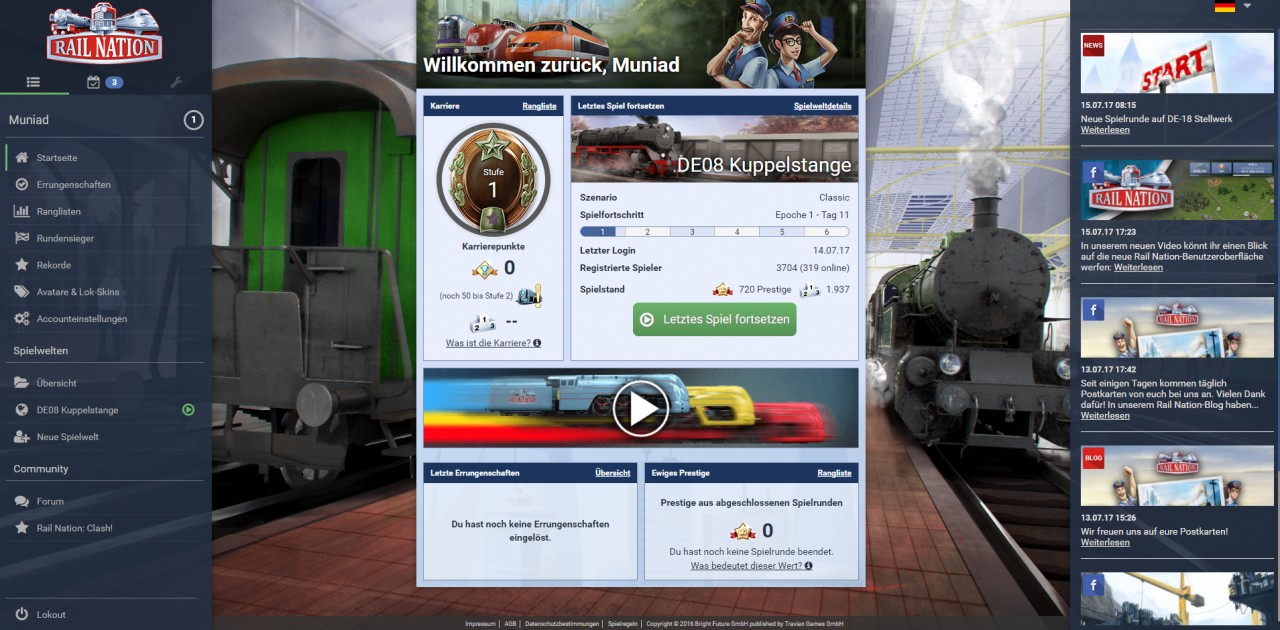Screen dimensions: 1280x630
Task: Open Spielwelten Übersicht folder item
Action: (57, 383)
